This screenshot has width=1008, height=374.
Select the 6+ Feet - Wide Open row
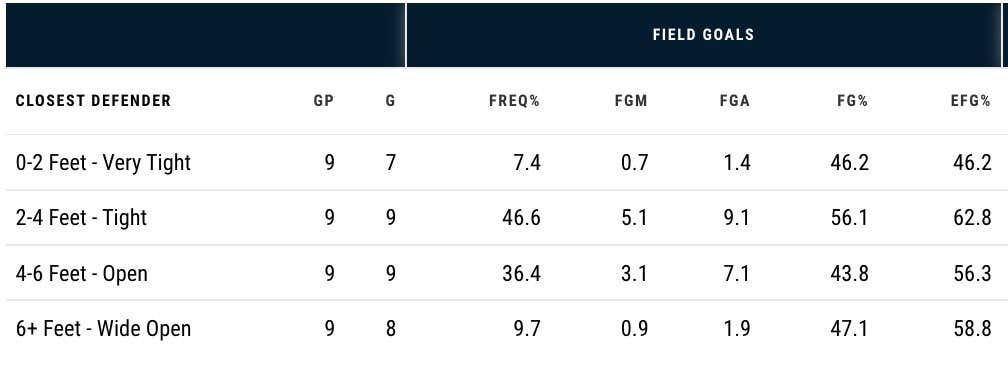504,328
